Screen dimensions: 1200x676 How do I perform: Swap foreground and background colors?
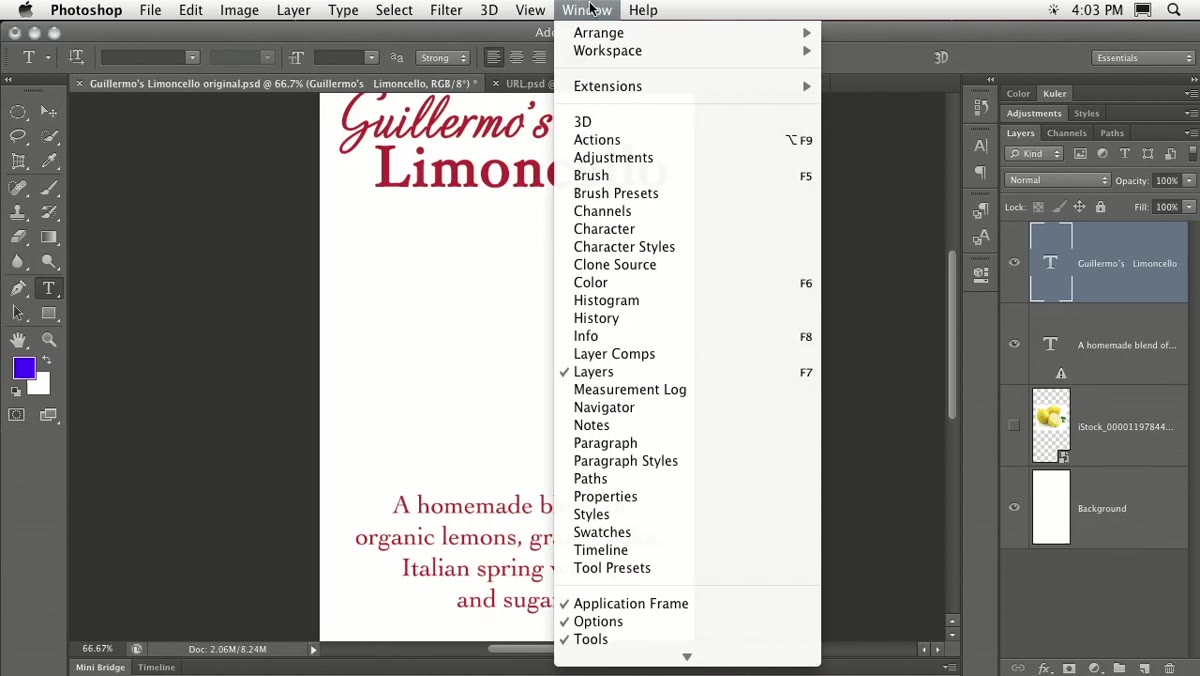[47, 360]
